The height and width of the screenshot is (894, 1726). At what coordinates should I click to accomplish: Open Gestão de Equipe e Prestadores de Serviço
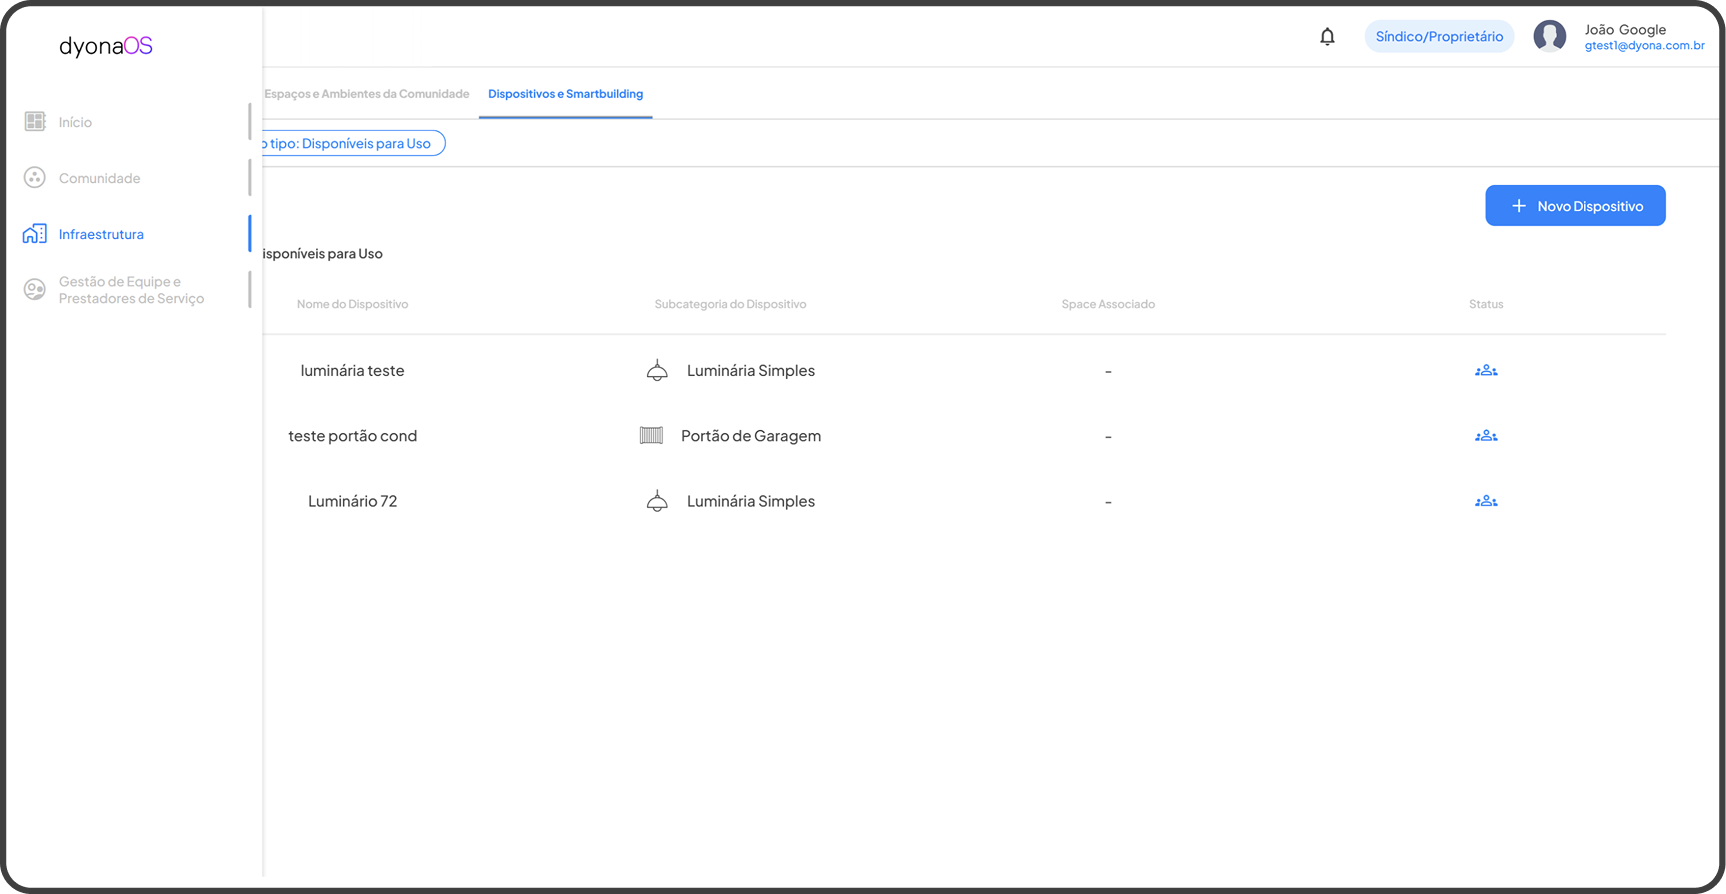click(131, 290)
